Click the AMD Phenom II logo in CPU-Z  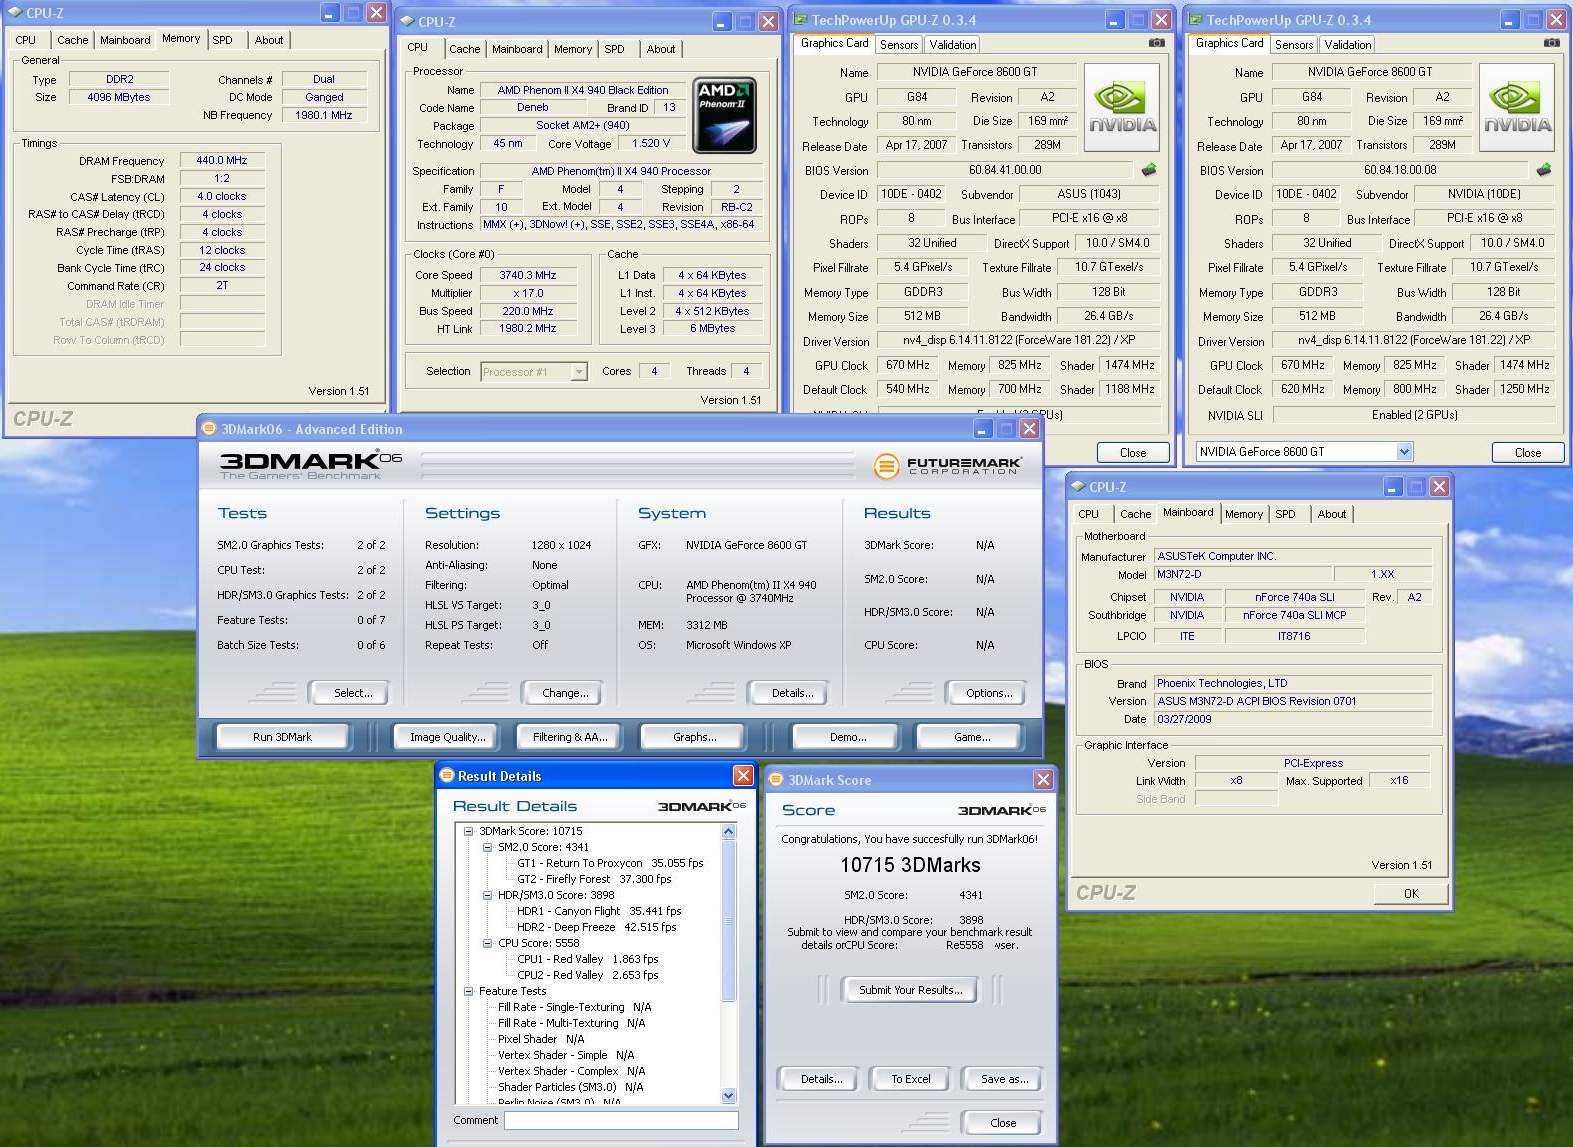coord(725,116)
